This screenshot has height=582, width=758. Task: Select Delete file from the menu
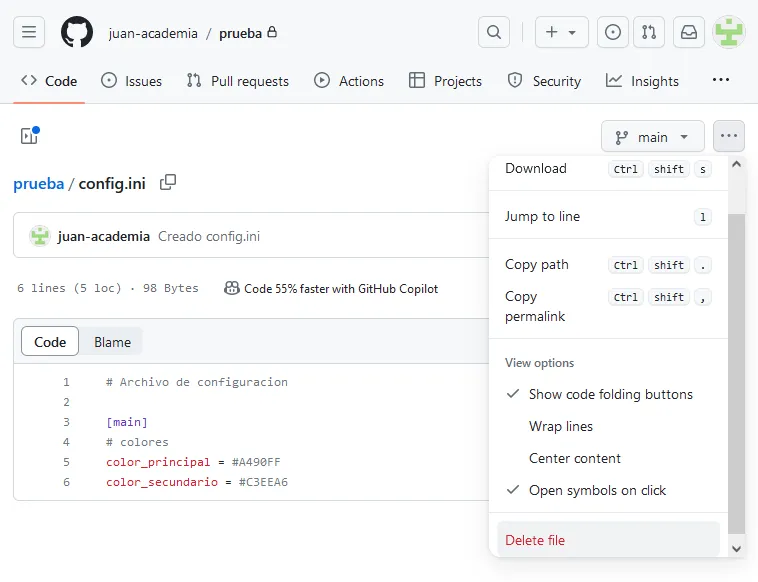[x=535, y=540]
